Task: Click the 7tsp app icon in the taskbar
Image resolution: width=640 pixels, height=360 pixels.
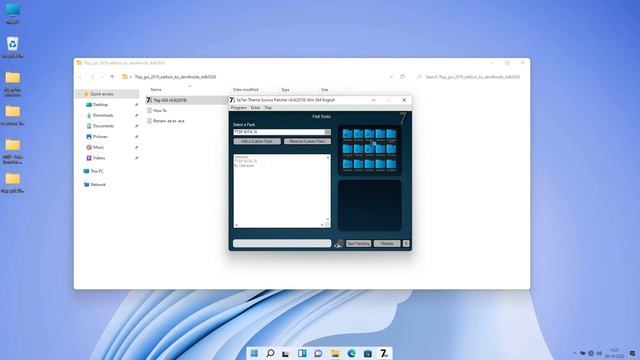Action: (384, 353)
